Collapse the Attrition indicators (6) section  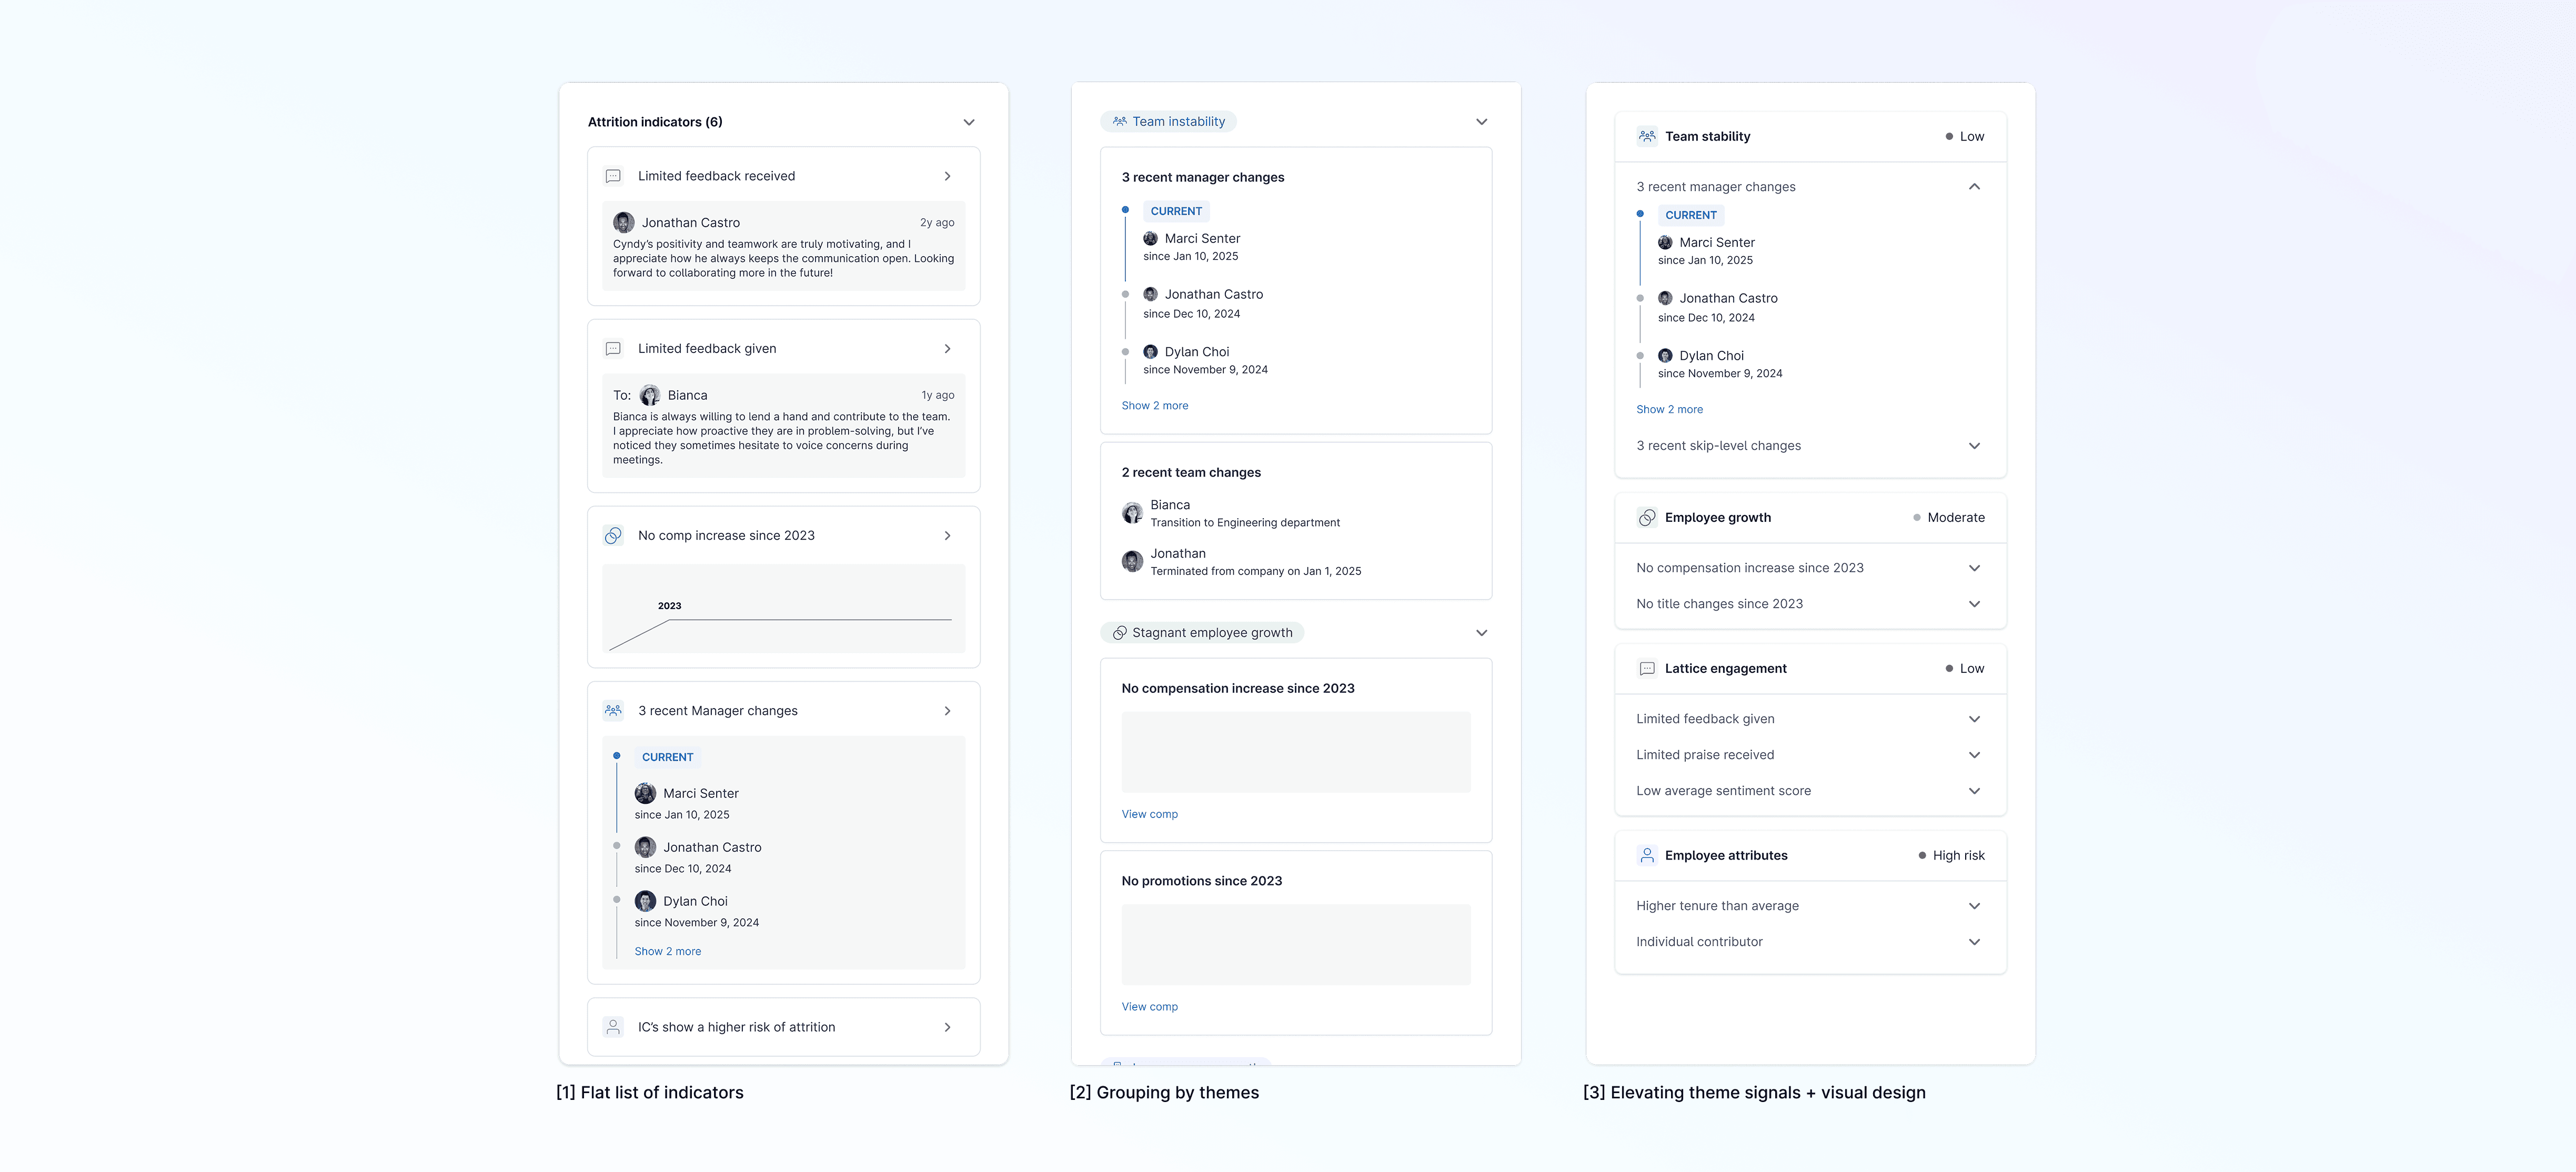(968, 122)
